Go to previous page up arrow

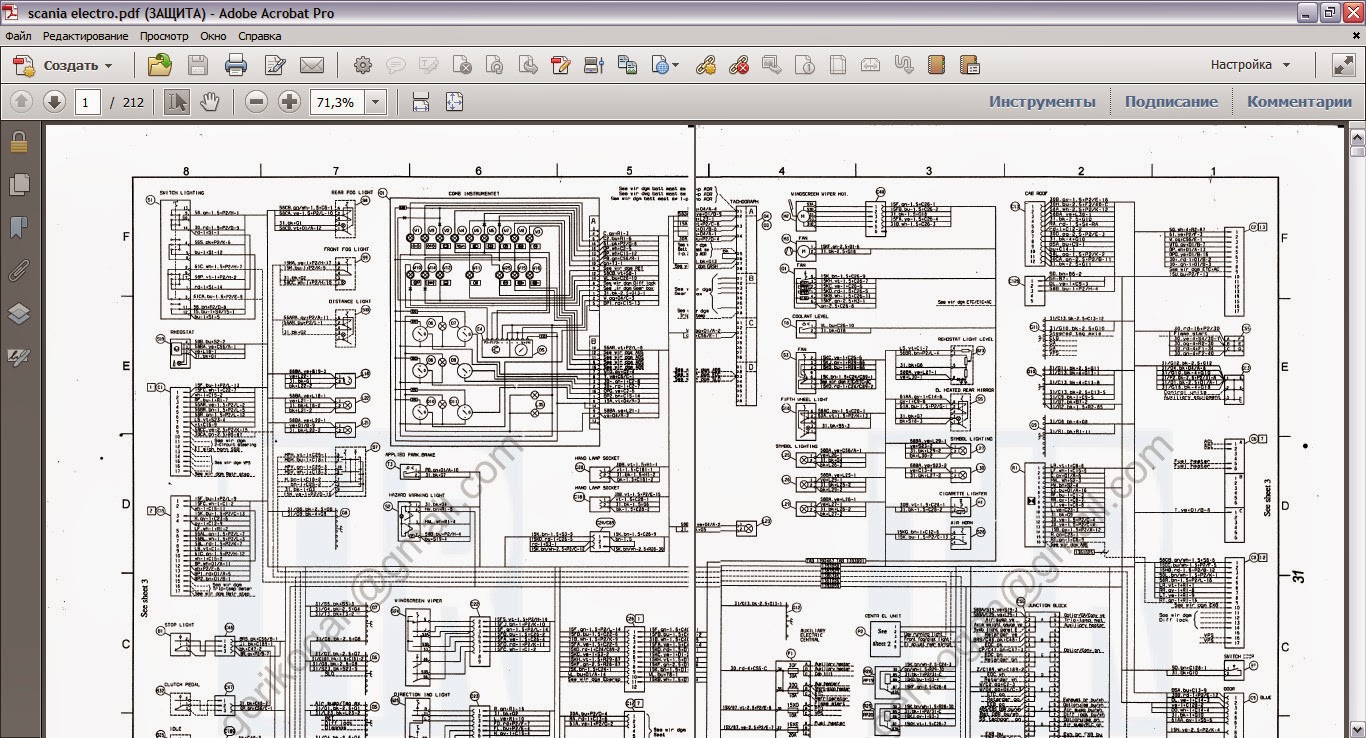tap(22, 101)
